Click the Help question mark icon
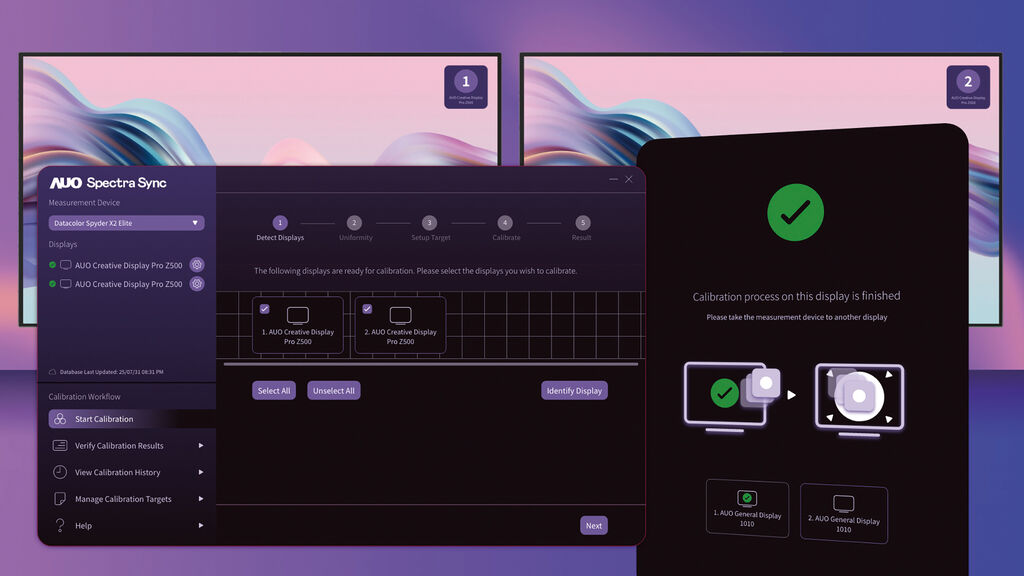This screenshot has width=1024, height=576. point(60,525)
